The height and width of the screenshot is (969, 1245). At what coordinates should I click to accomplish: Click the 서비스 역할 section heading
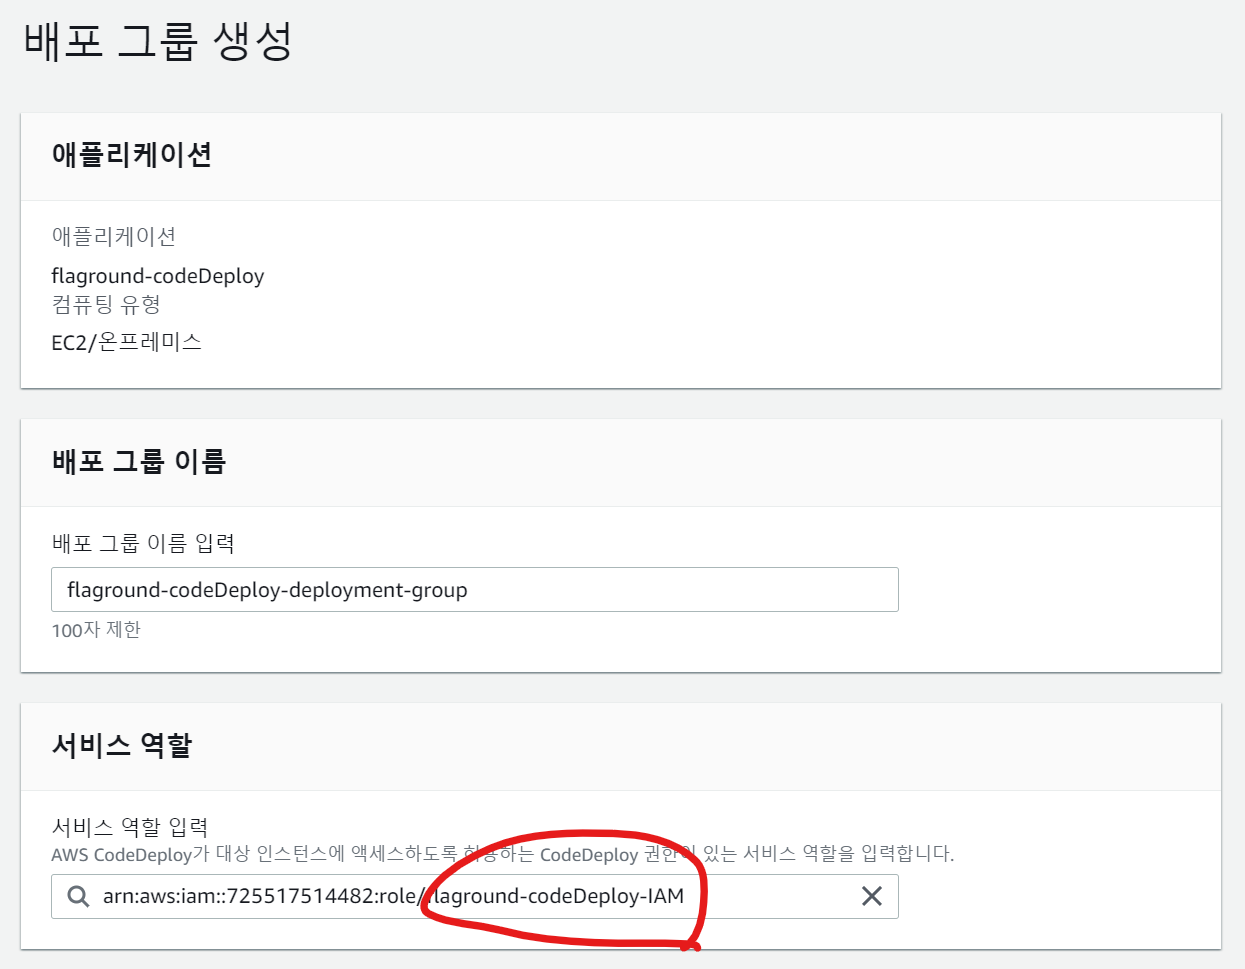122,745
